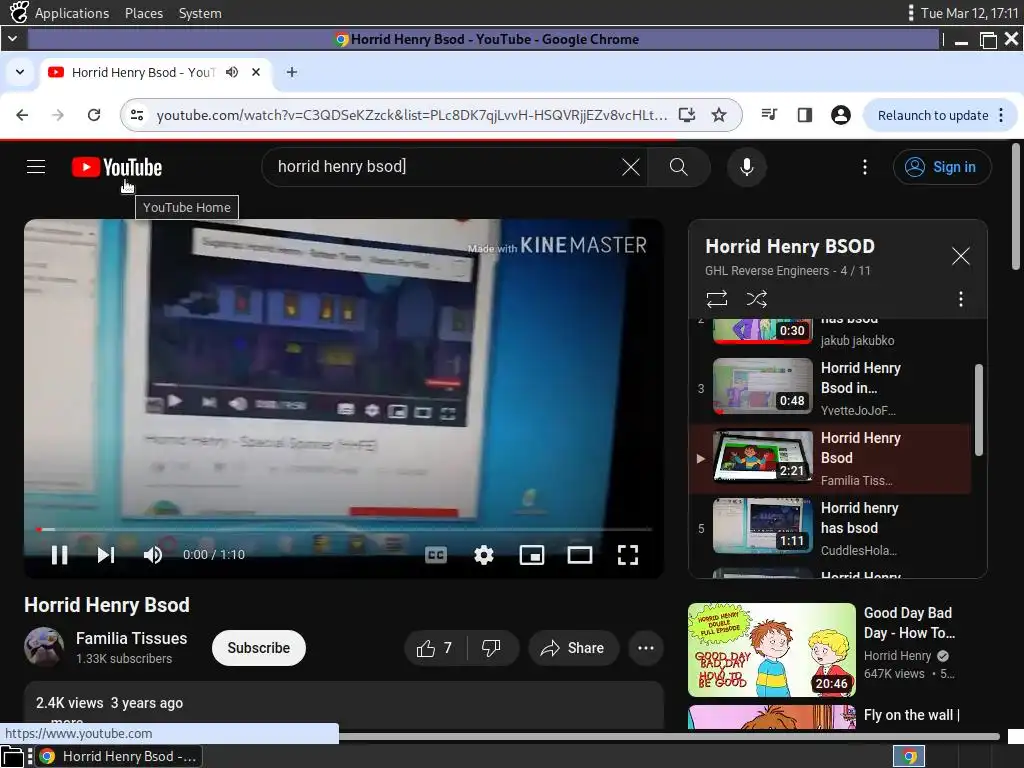This screenshot has width=1024, height=768.
Task: Mute the tab via speaker icon
Action: [232, 72]
